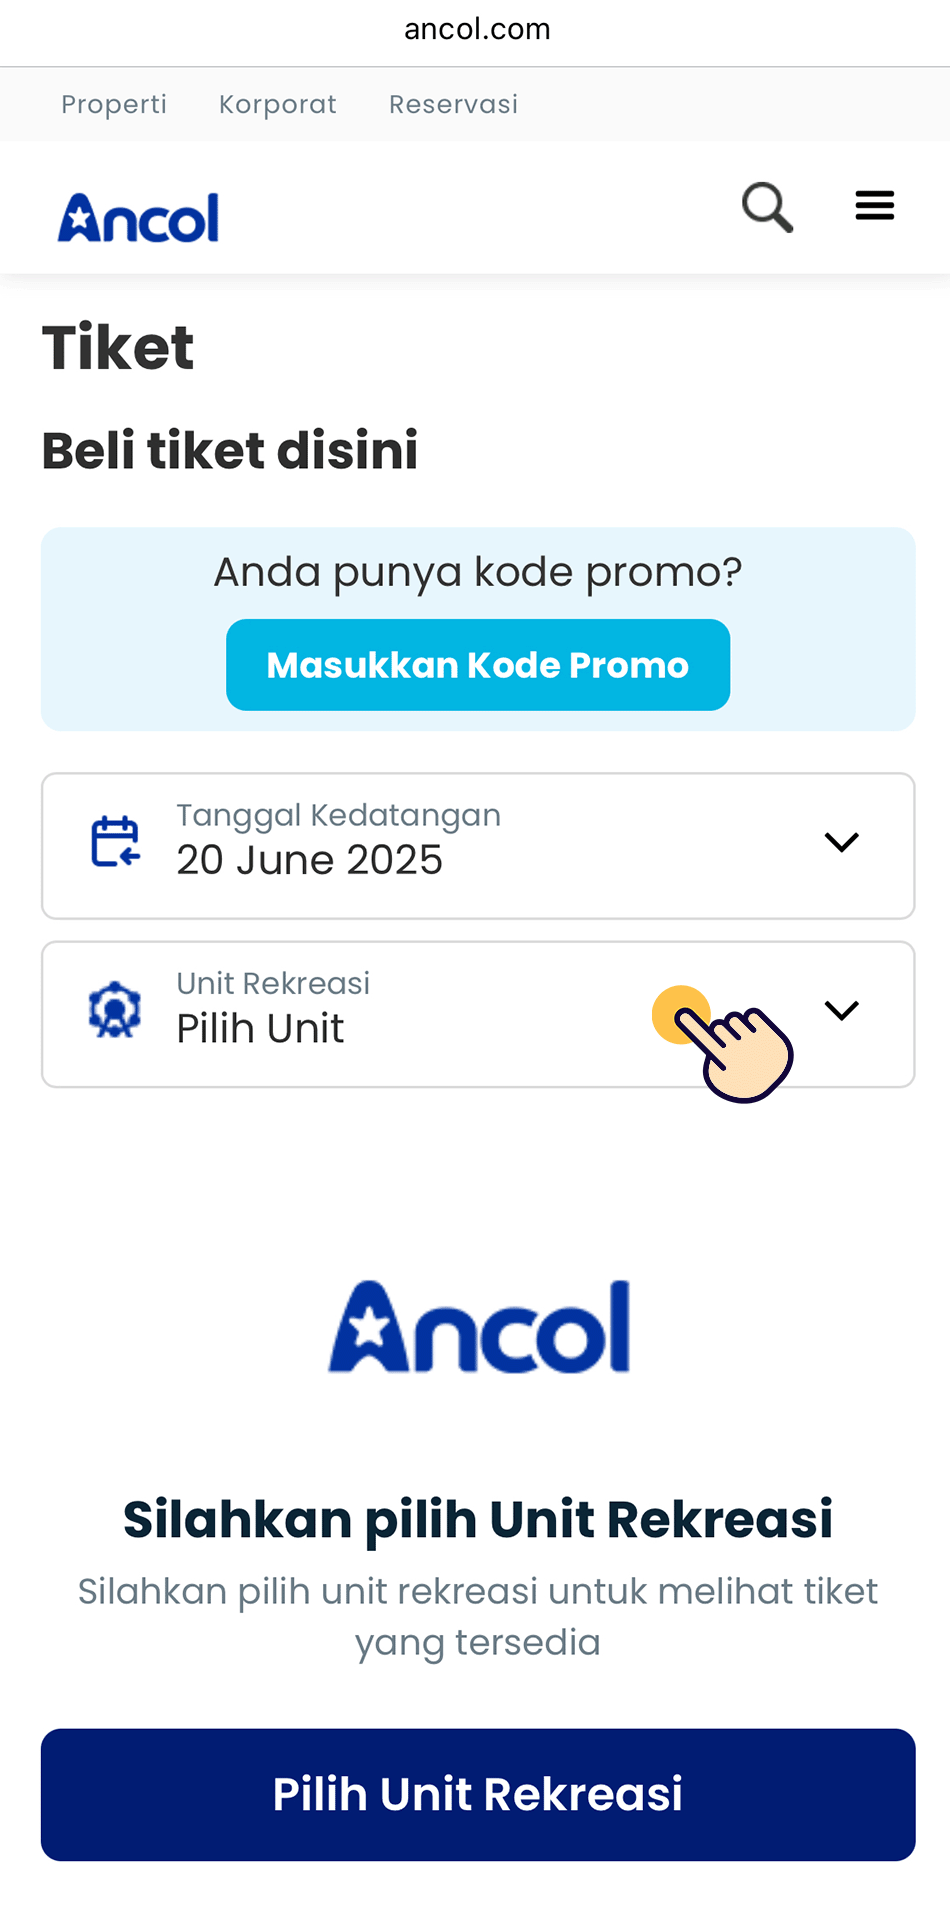Open the Reservasi menu item

pos(454,104)
